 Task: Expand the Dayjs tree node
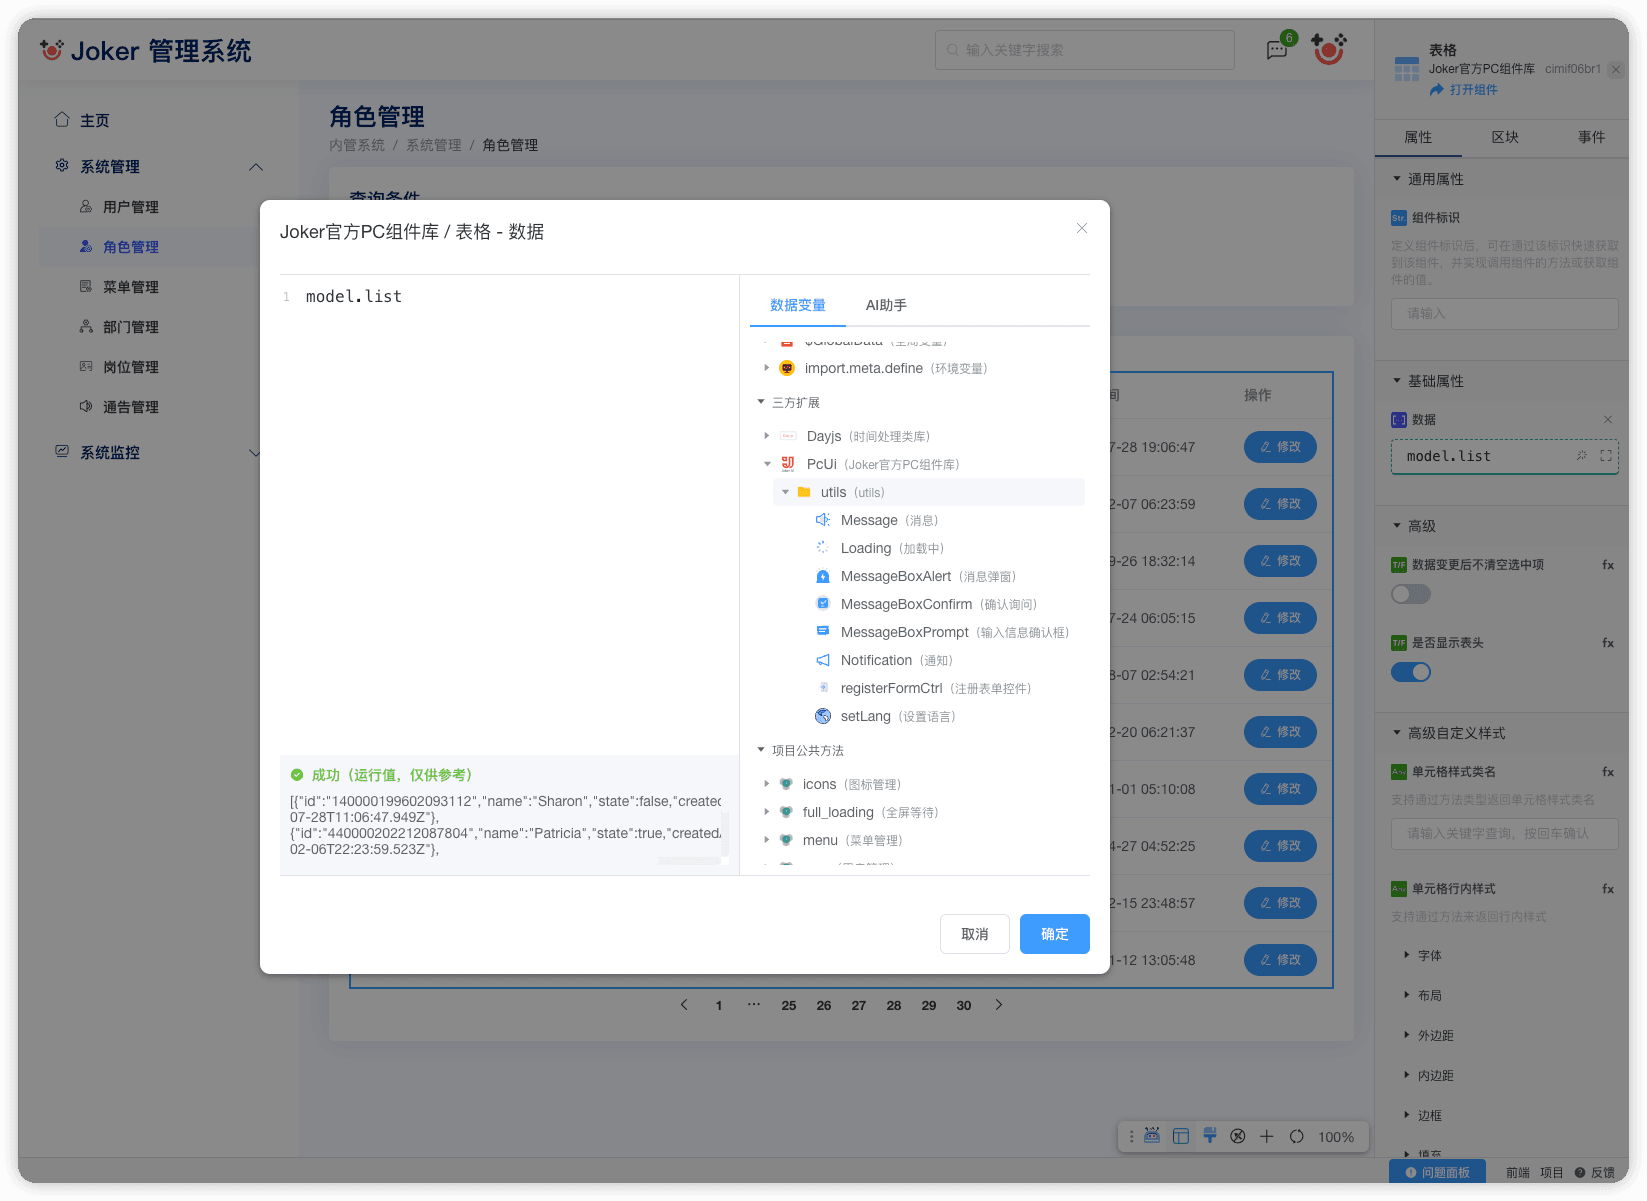click(767, 436)
